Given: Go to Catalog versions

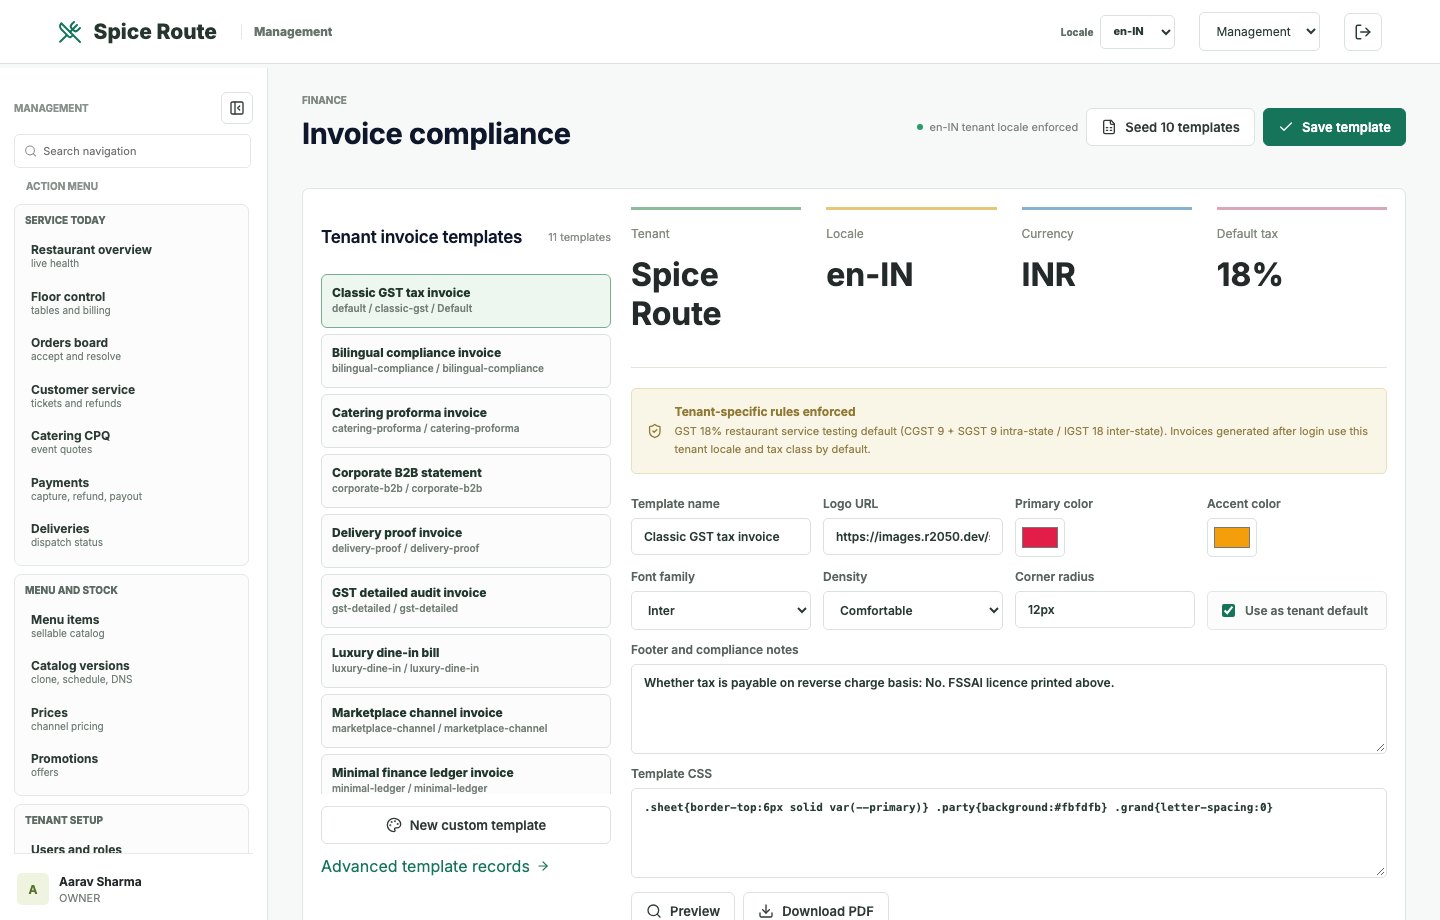Looking at the screenshot, I should (x=131, y=672).
